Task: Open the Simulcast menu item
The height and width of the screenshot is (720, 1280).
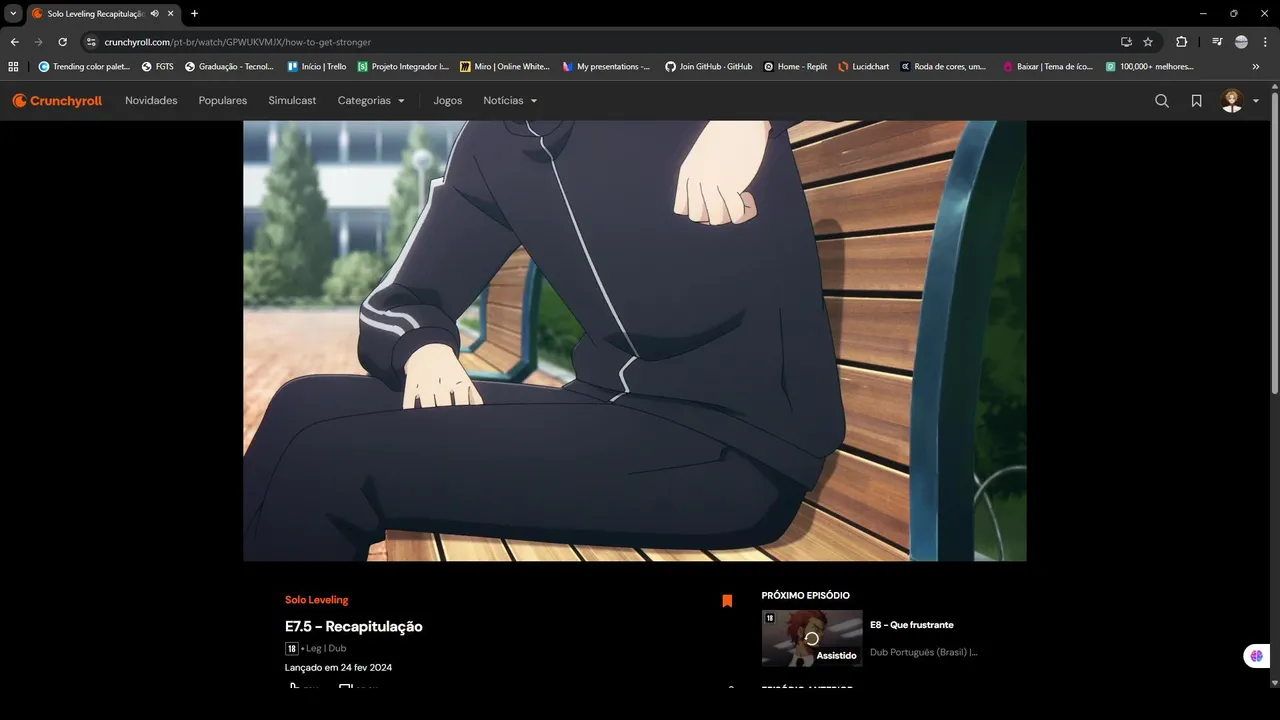Action: point(292,101)
